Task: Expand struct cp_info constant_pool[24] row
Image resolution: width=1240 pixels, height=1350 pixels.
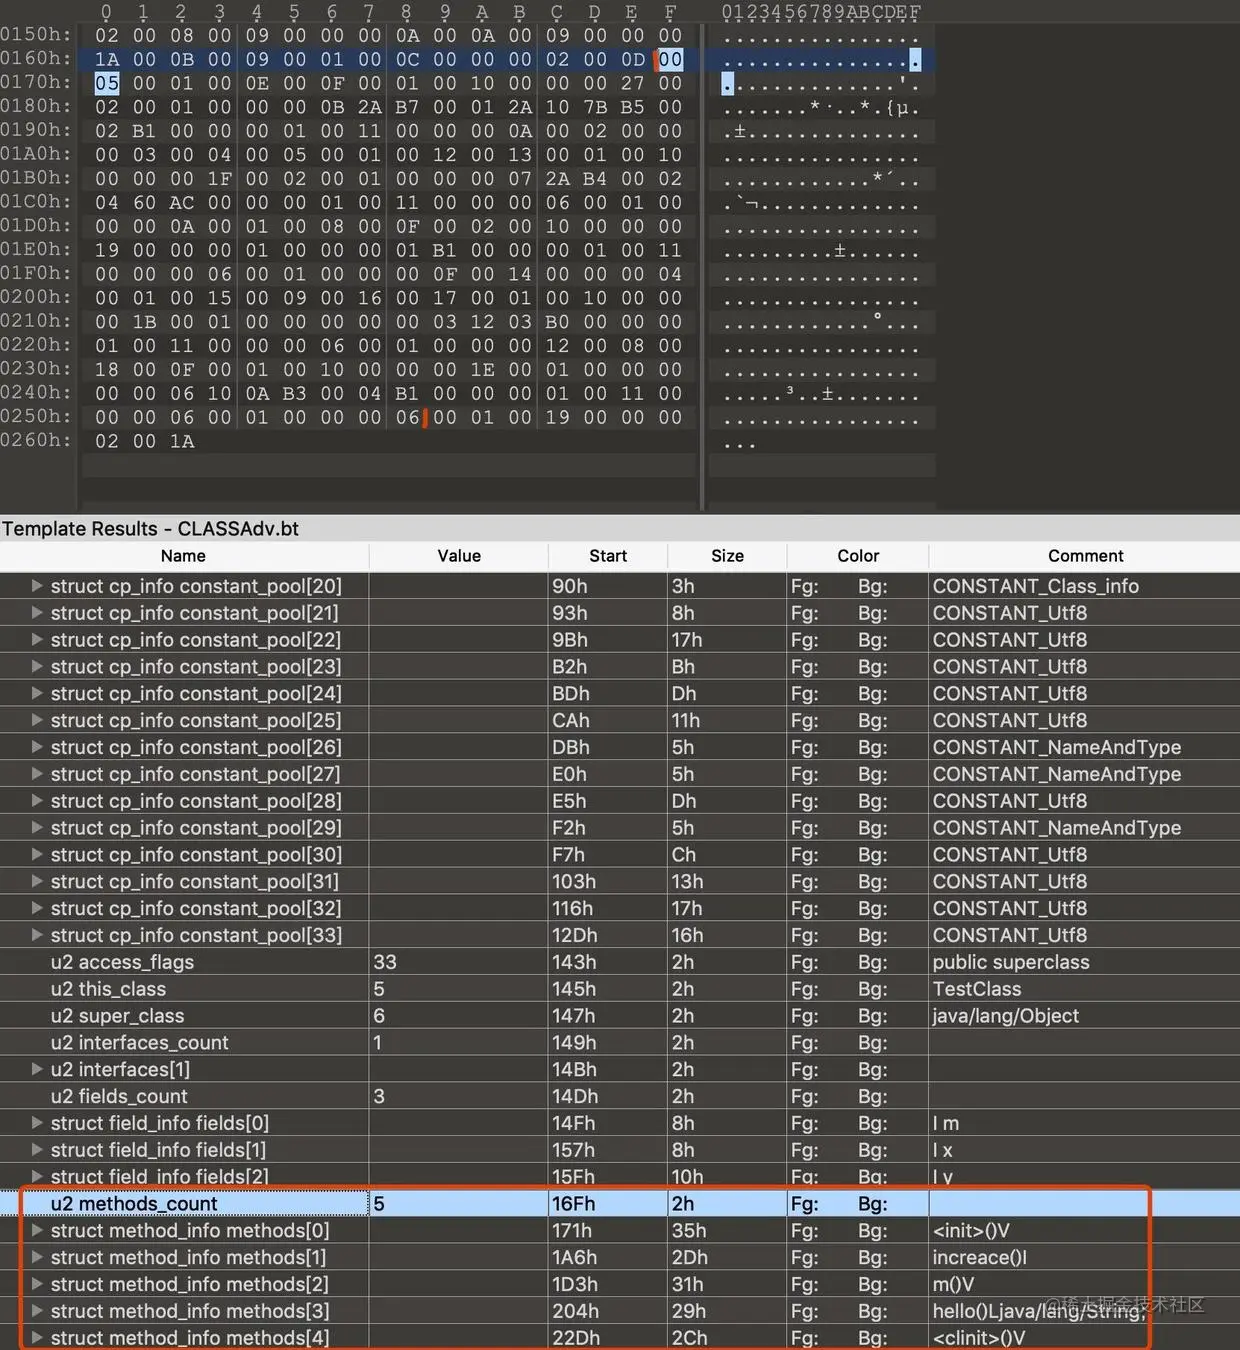Action: (37, 694)
